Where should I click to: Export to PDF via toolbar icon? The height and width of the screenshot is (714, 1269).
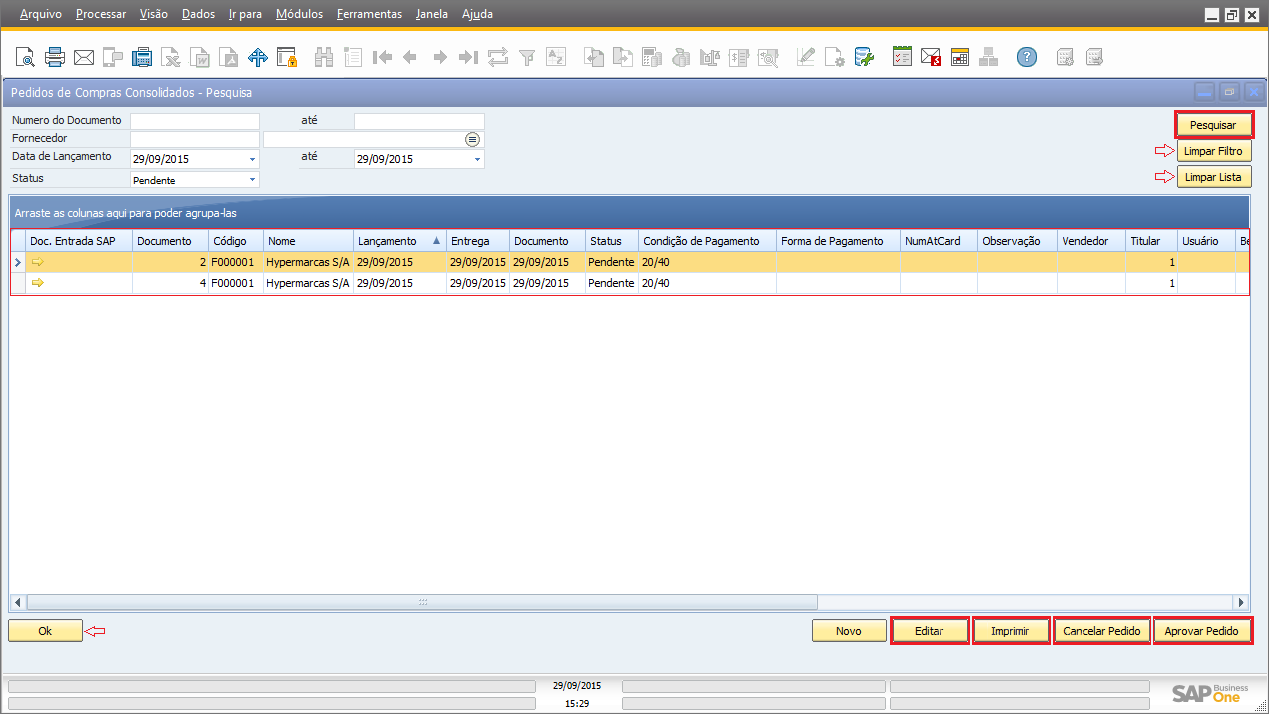click(230, 57)
